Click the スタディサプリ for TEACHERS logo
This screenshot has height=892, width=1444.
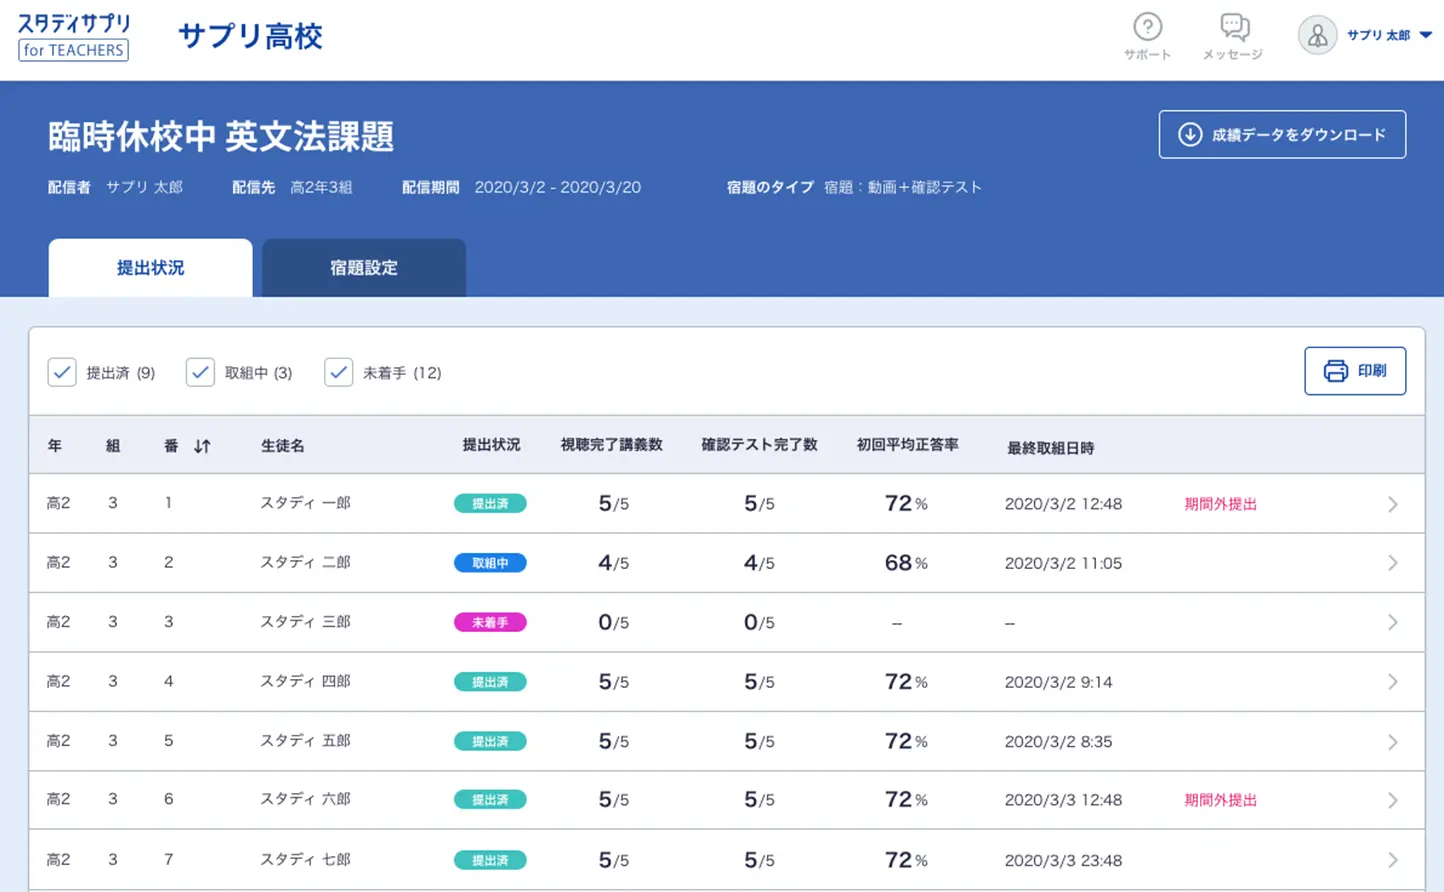(74, 37)
